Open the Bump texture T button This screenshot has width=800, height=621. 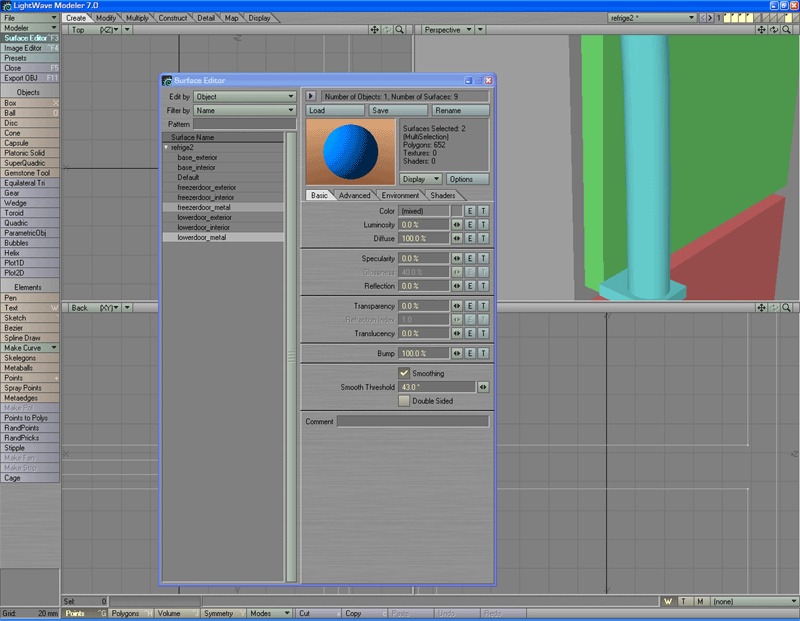[483, 353]
